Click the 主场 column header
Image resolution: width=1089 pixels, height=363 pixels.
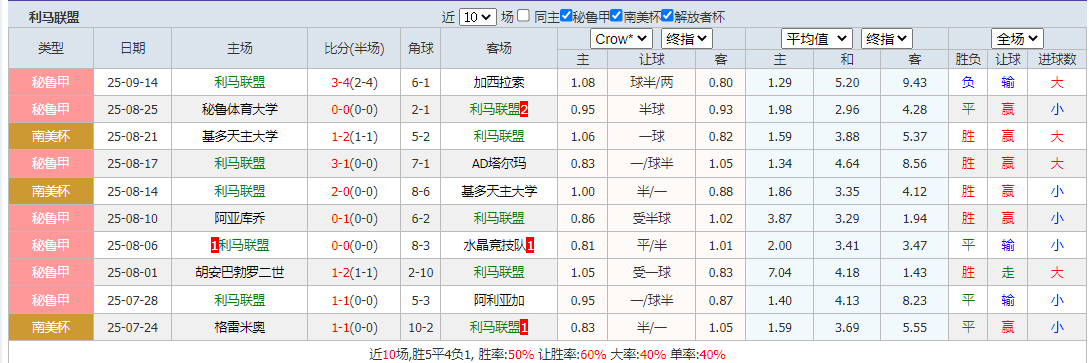(240, 48)
